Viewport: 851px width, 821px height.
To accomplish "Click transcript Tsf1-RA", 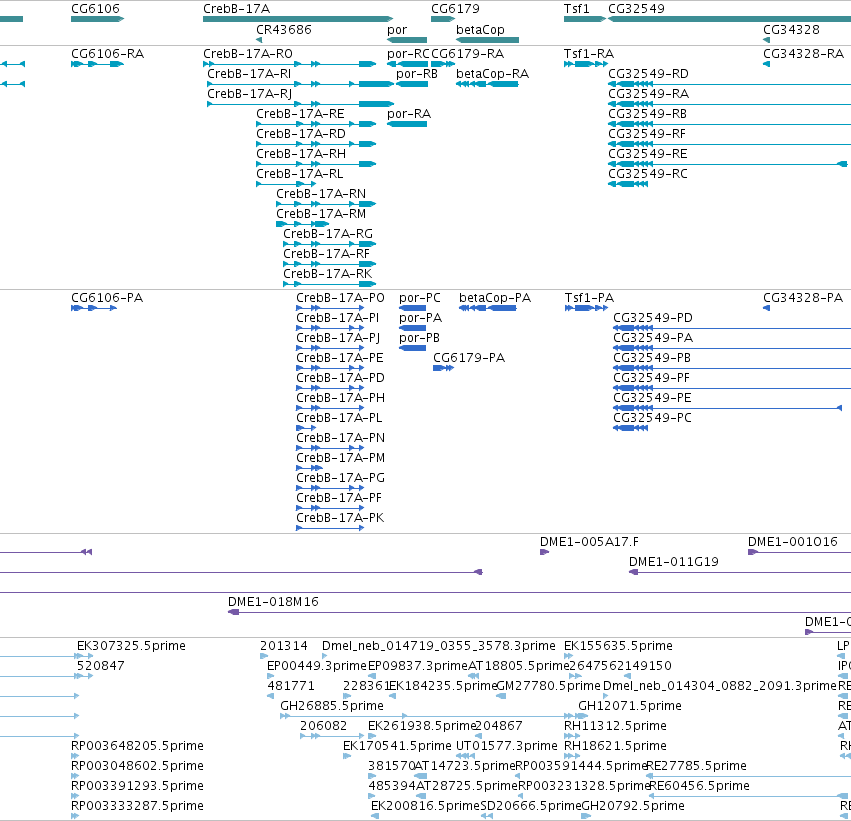I will pyautogui.click(x=586, y=64).
